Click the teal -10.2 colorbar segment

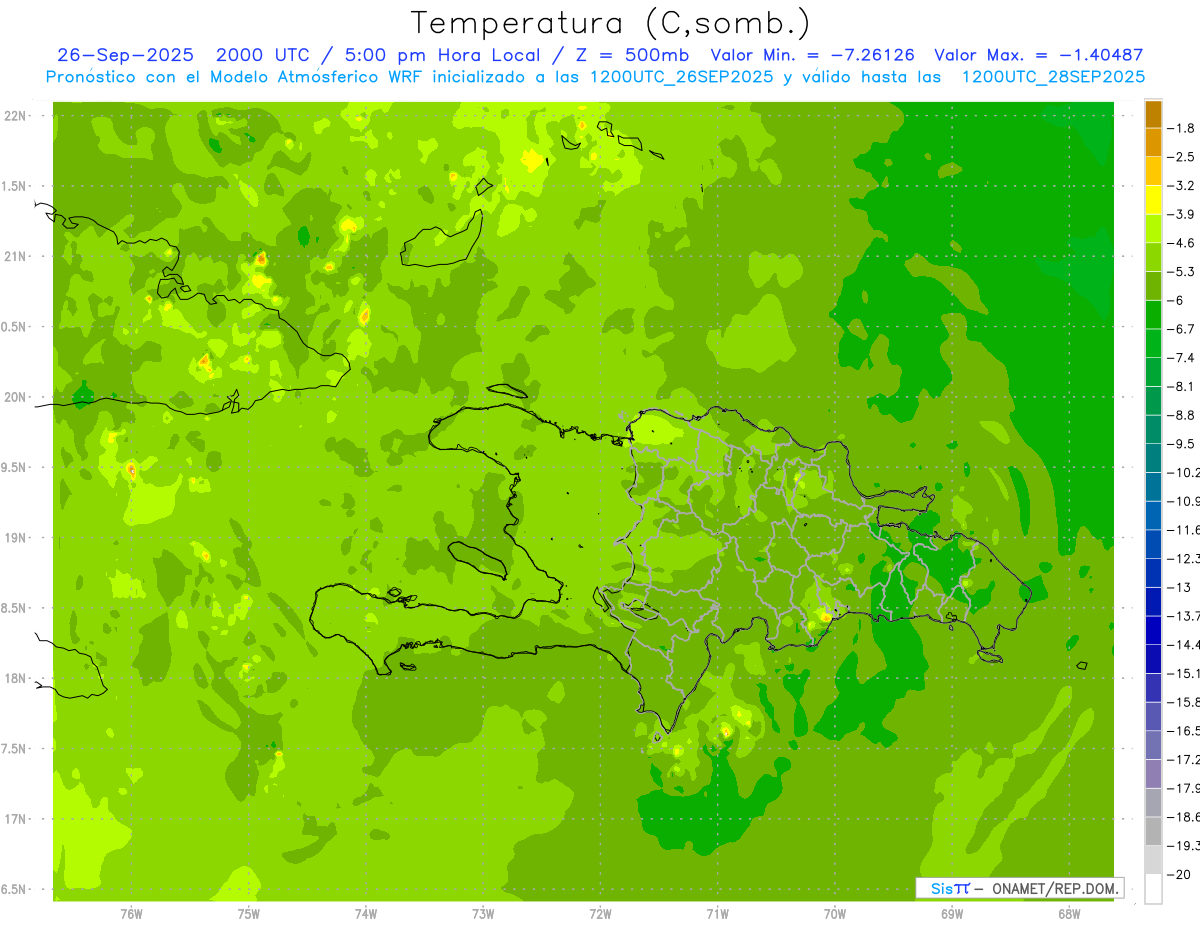[x=1153, y=458]
